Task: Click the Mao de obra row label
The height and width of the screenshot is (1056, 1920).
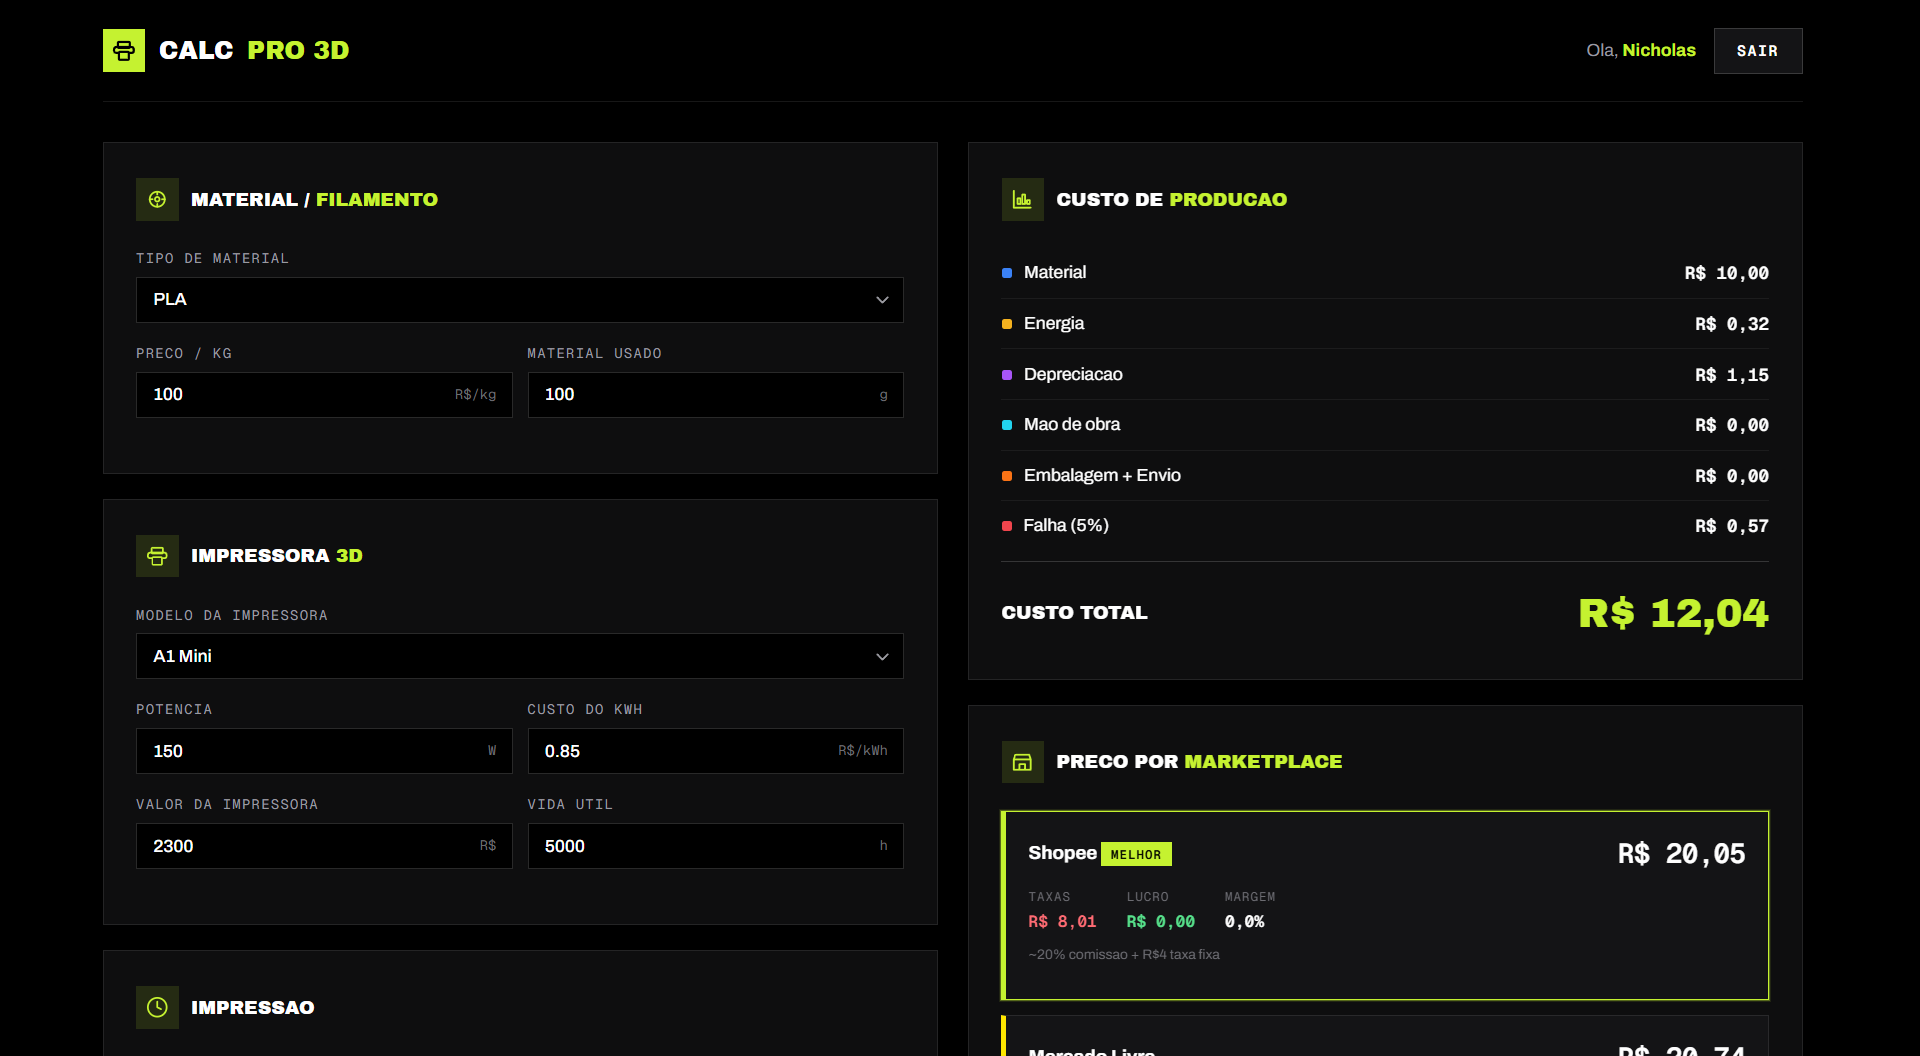Action: click(x=1072, y=425)
